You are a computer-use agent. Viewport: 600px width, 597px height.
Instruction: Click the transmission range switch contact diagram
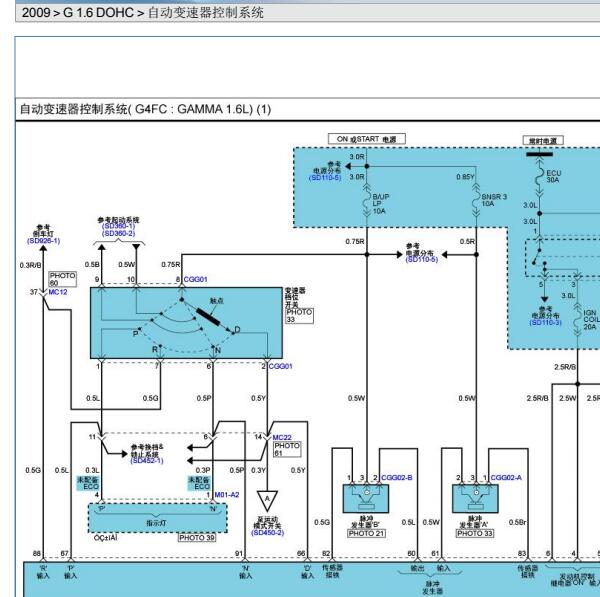click(186, 323)
